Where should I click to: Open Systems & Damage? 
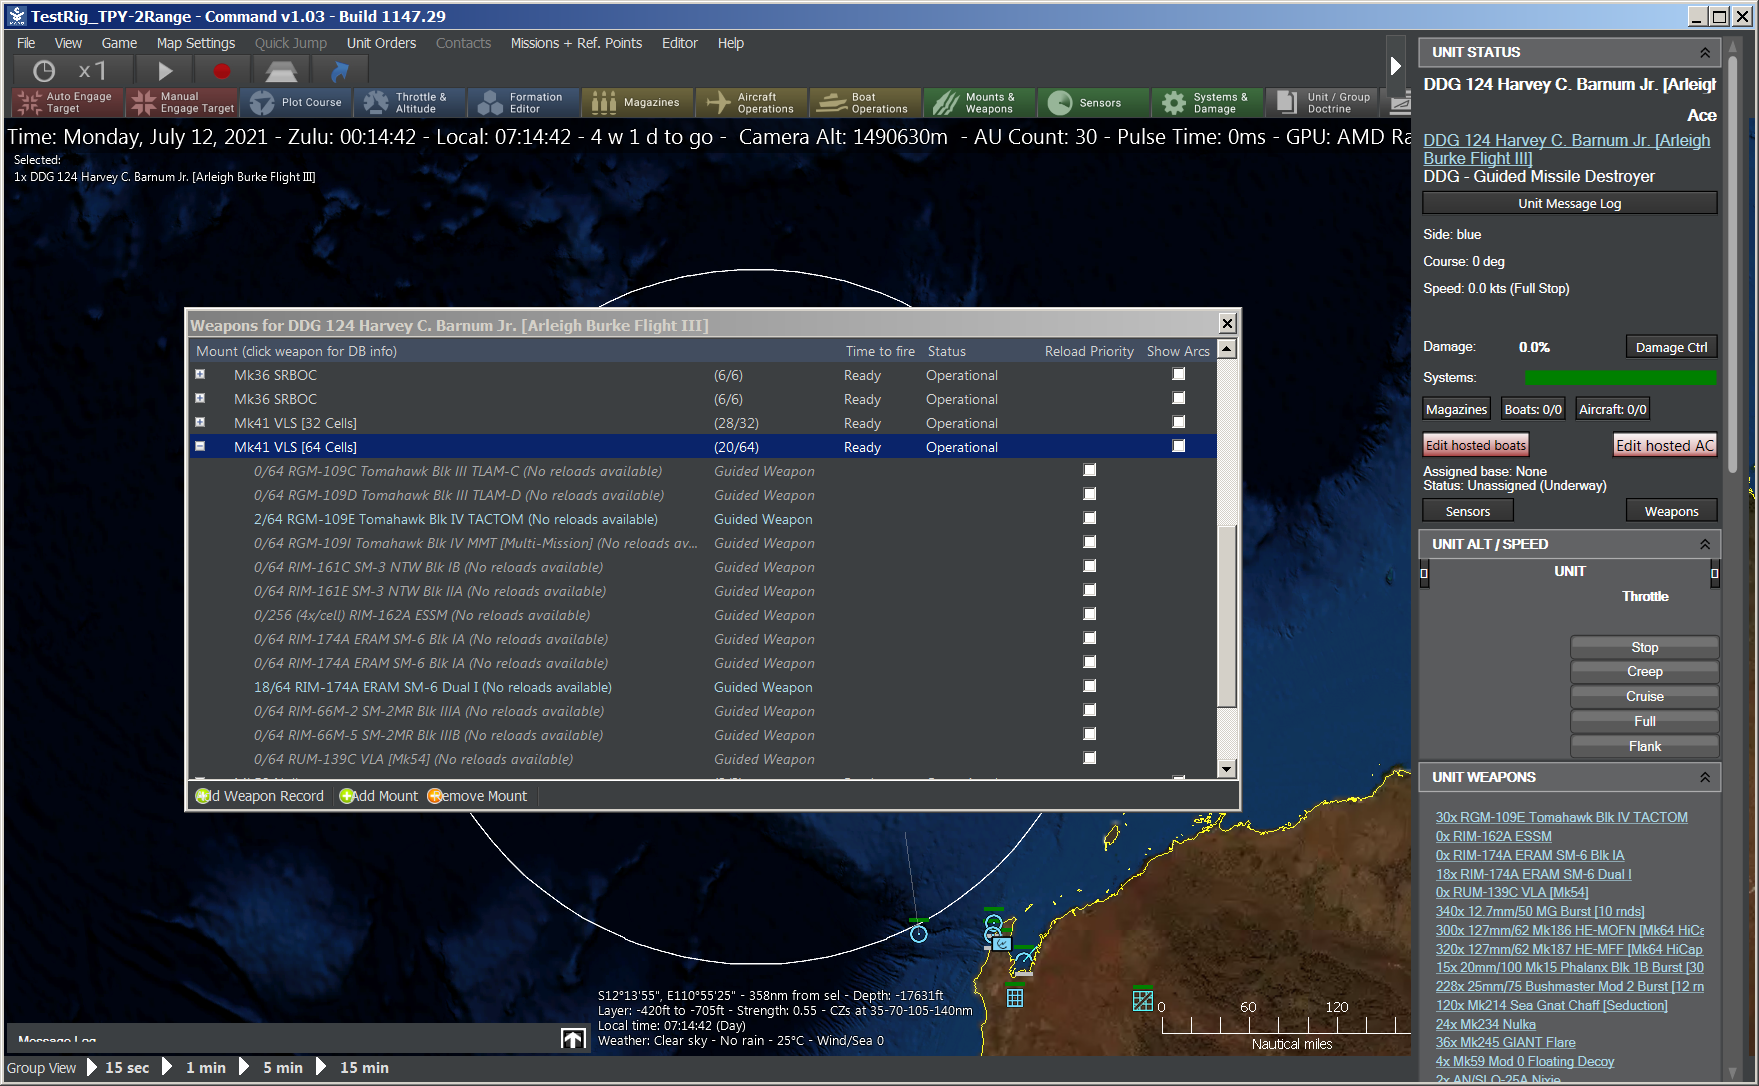click(x=1208, y=103)
